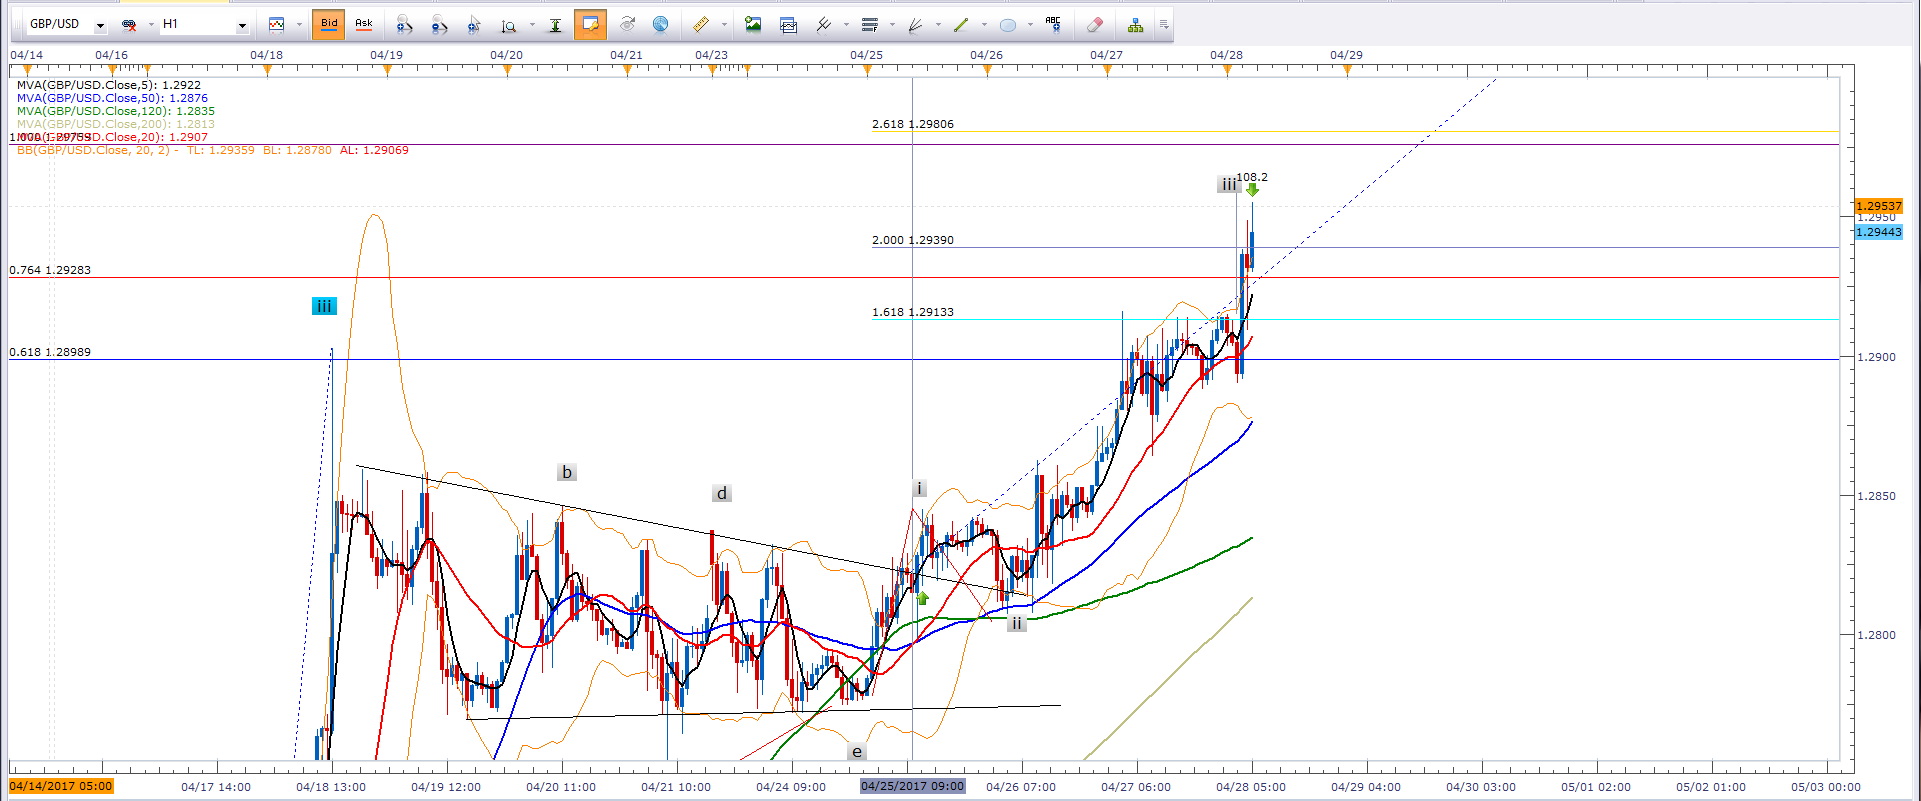This screenshot has height=801, width=1921.
Task: Select the eraser tool in toolbar
Action: pyautogui.click(x=1095, y=24)
